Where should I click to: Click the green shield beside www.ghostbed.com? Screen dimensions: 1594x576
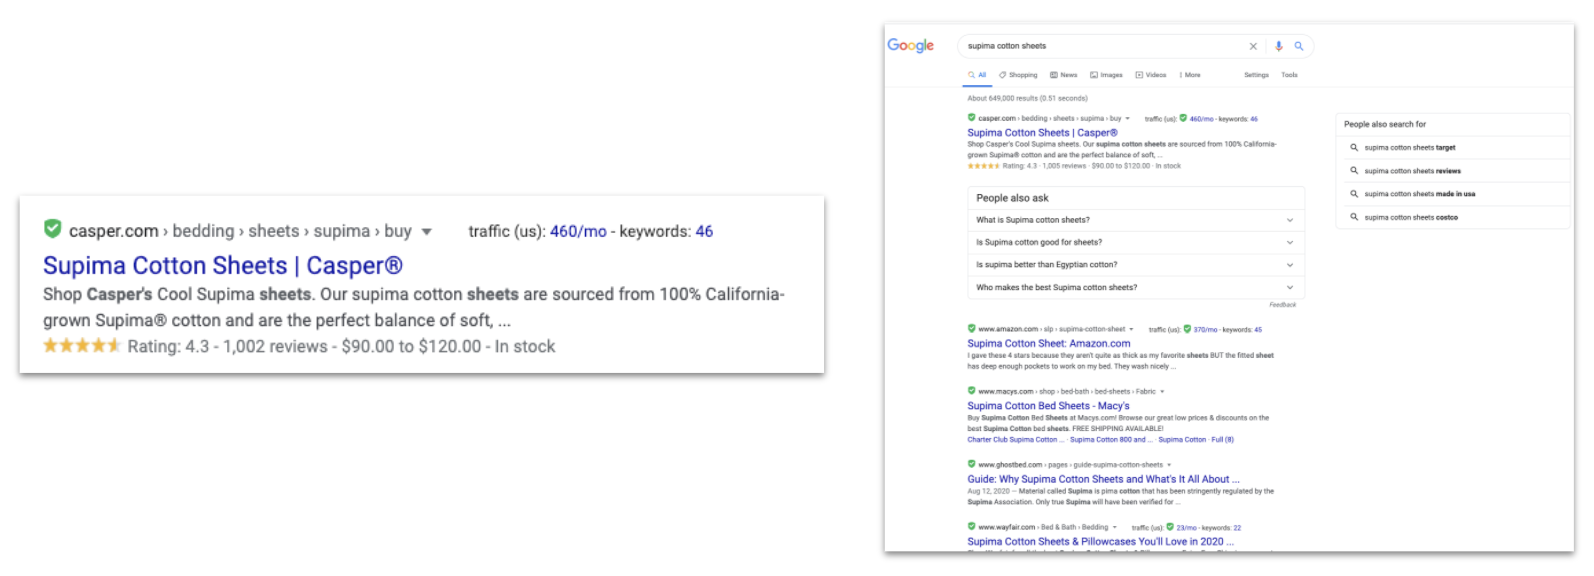971,464
